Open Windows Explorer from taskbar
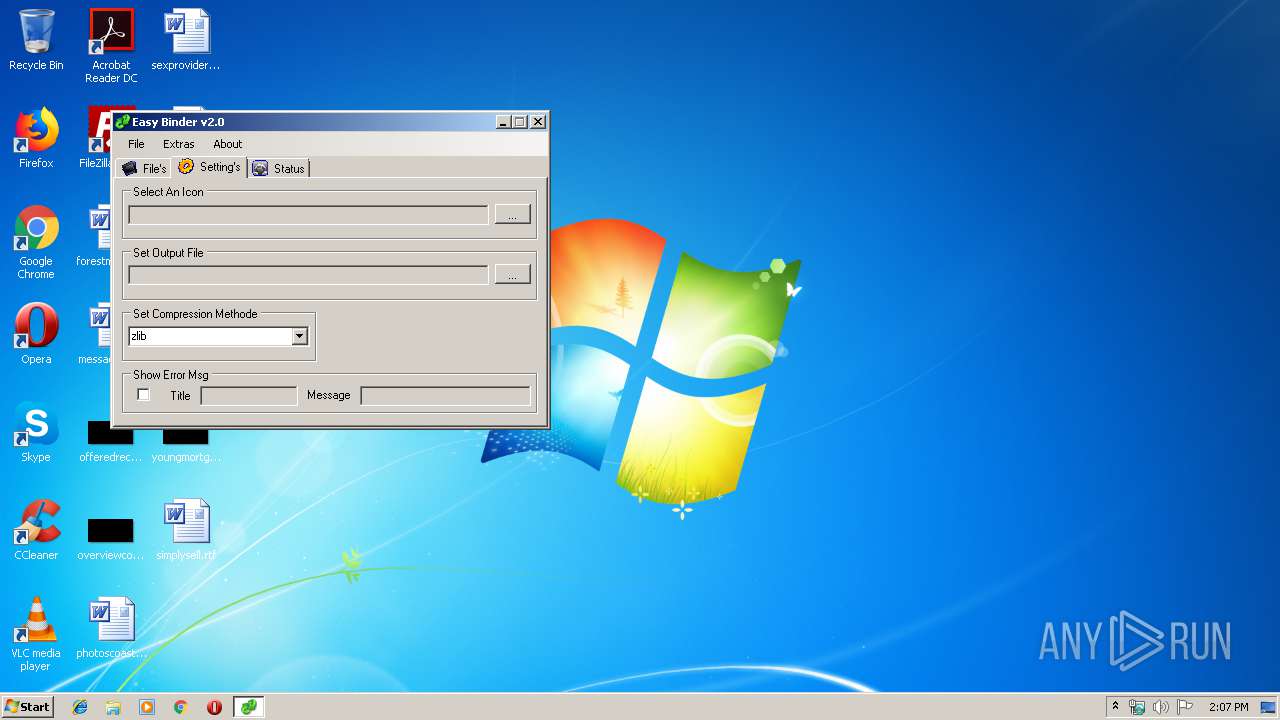Screen dimensions: 1280x720 pos(113,707)
